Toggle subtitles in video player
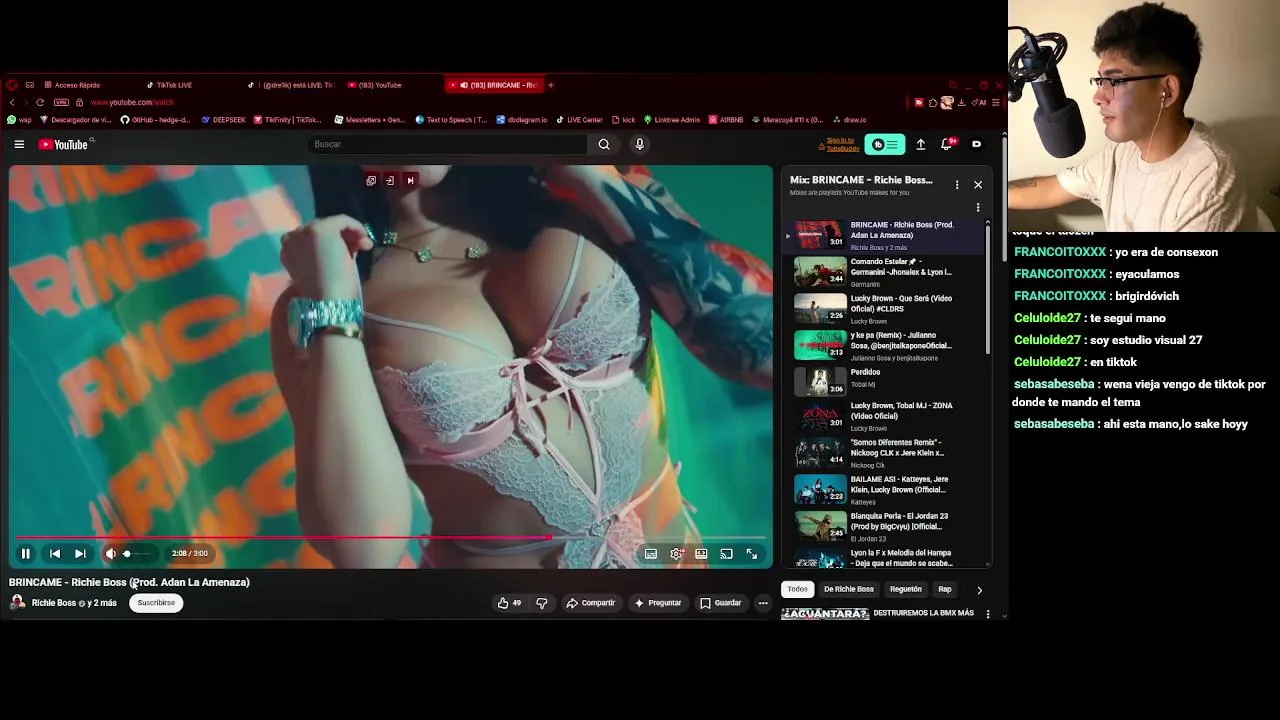The image size is (1280, 720). coord(651,553)
